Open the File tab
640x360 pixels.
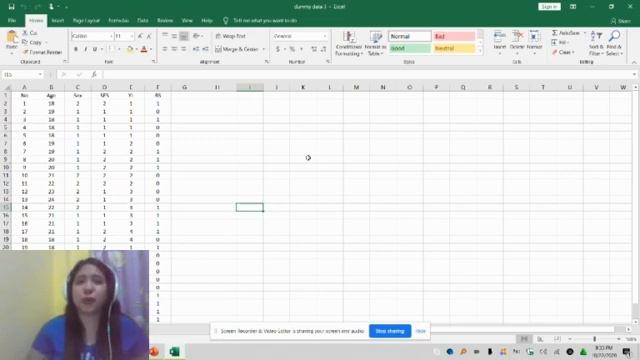(x=12, y=20)
